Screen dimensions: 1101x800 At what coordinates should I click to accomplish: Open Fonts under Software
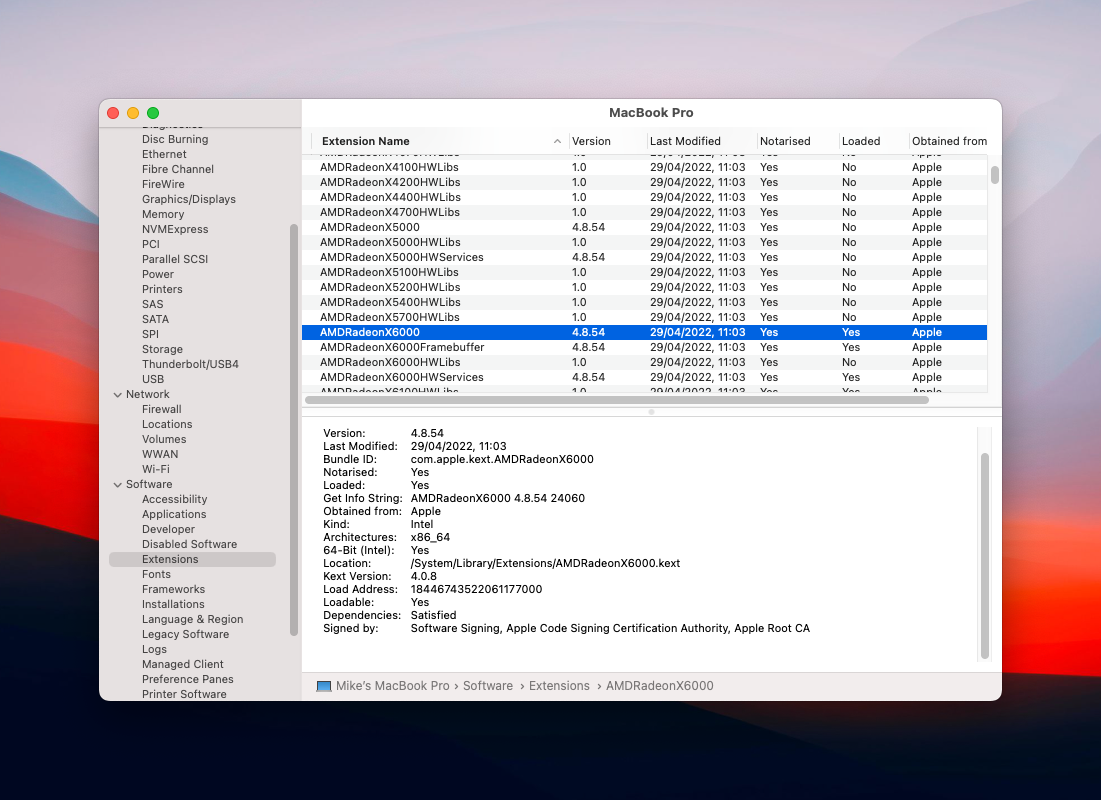[x=156, y=575]
